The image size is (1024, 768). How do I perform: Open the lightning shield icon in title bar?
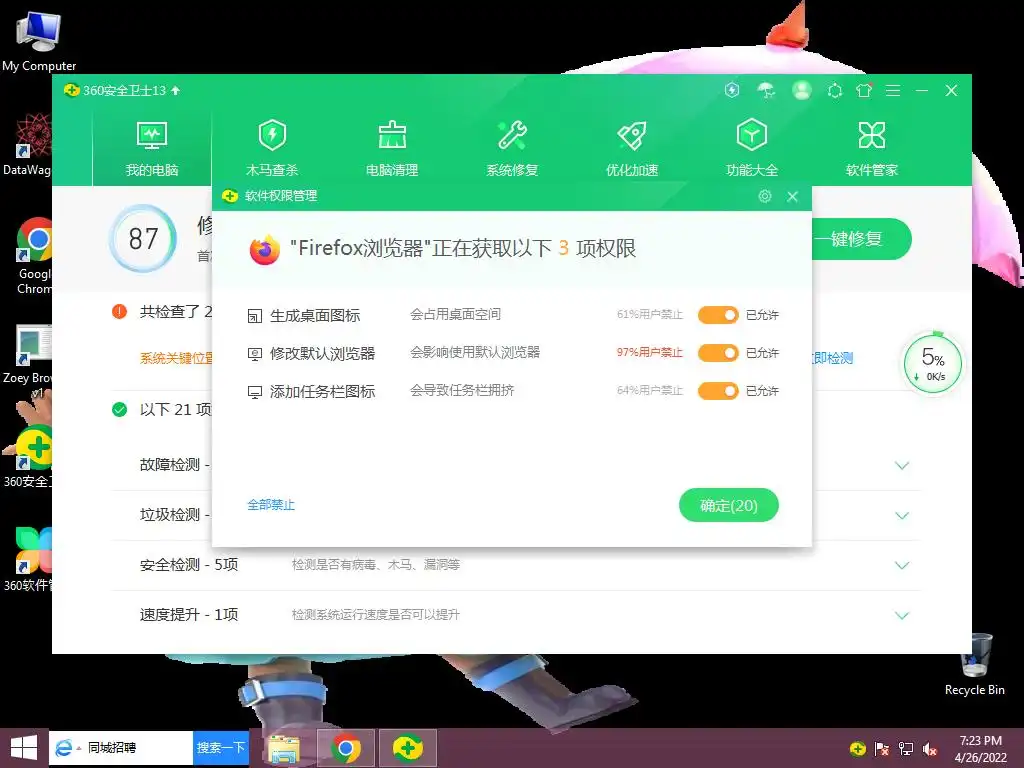coord(732,90)
